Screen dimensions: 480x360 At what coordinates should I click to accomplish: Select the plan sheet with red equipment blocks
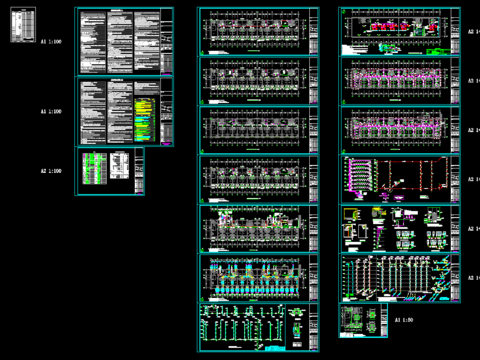click(400, 32)
